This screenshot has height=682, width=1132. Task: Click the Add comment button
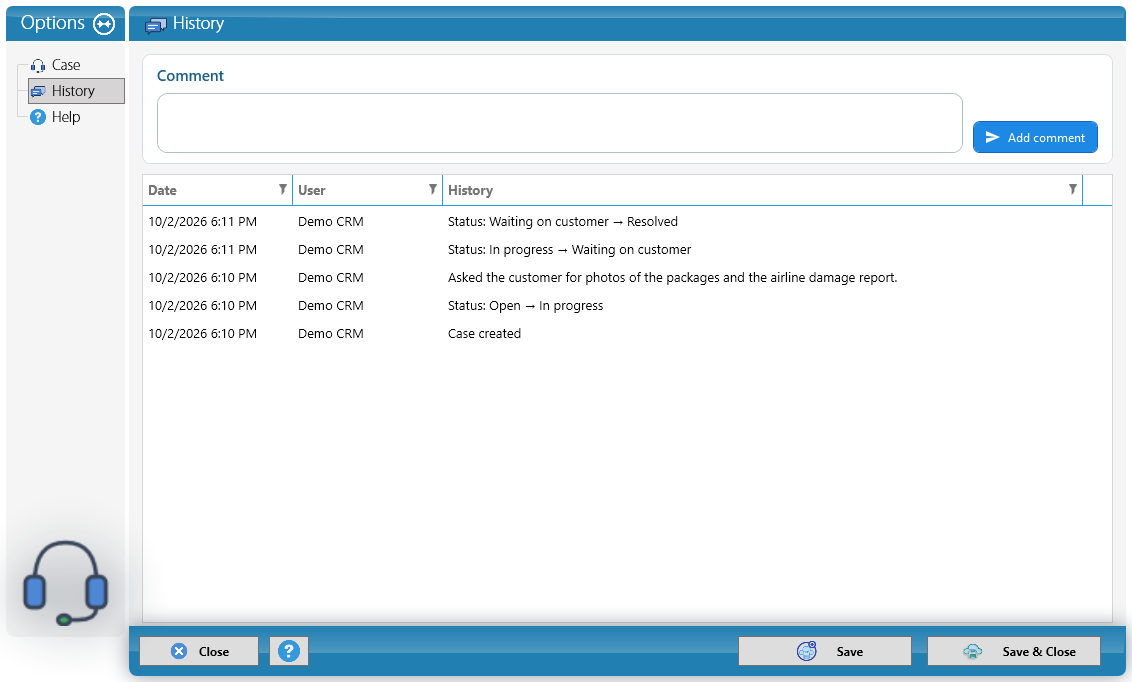click(x=1035, y=137)
